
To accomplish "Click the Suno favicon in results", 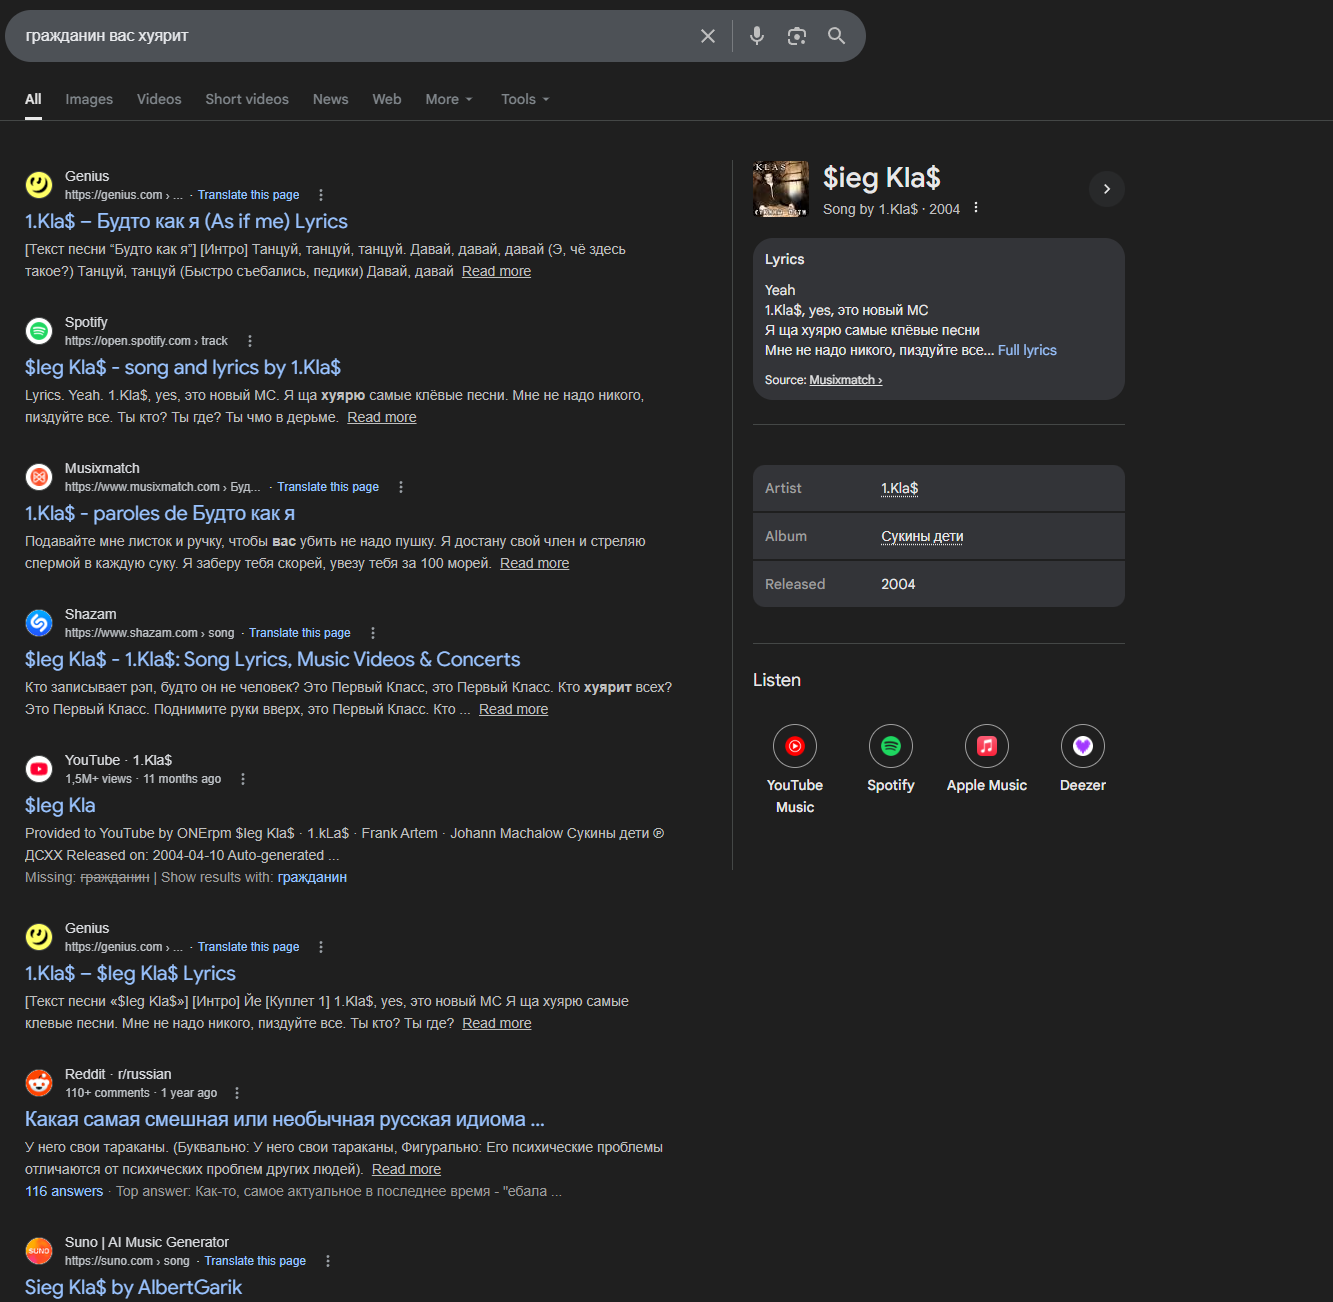I will (39, 1250).
